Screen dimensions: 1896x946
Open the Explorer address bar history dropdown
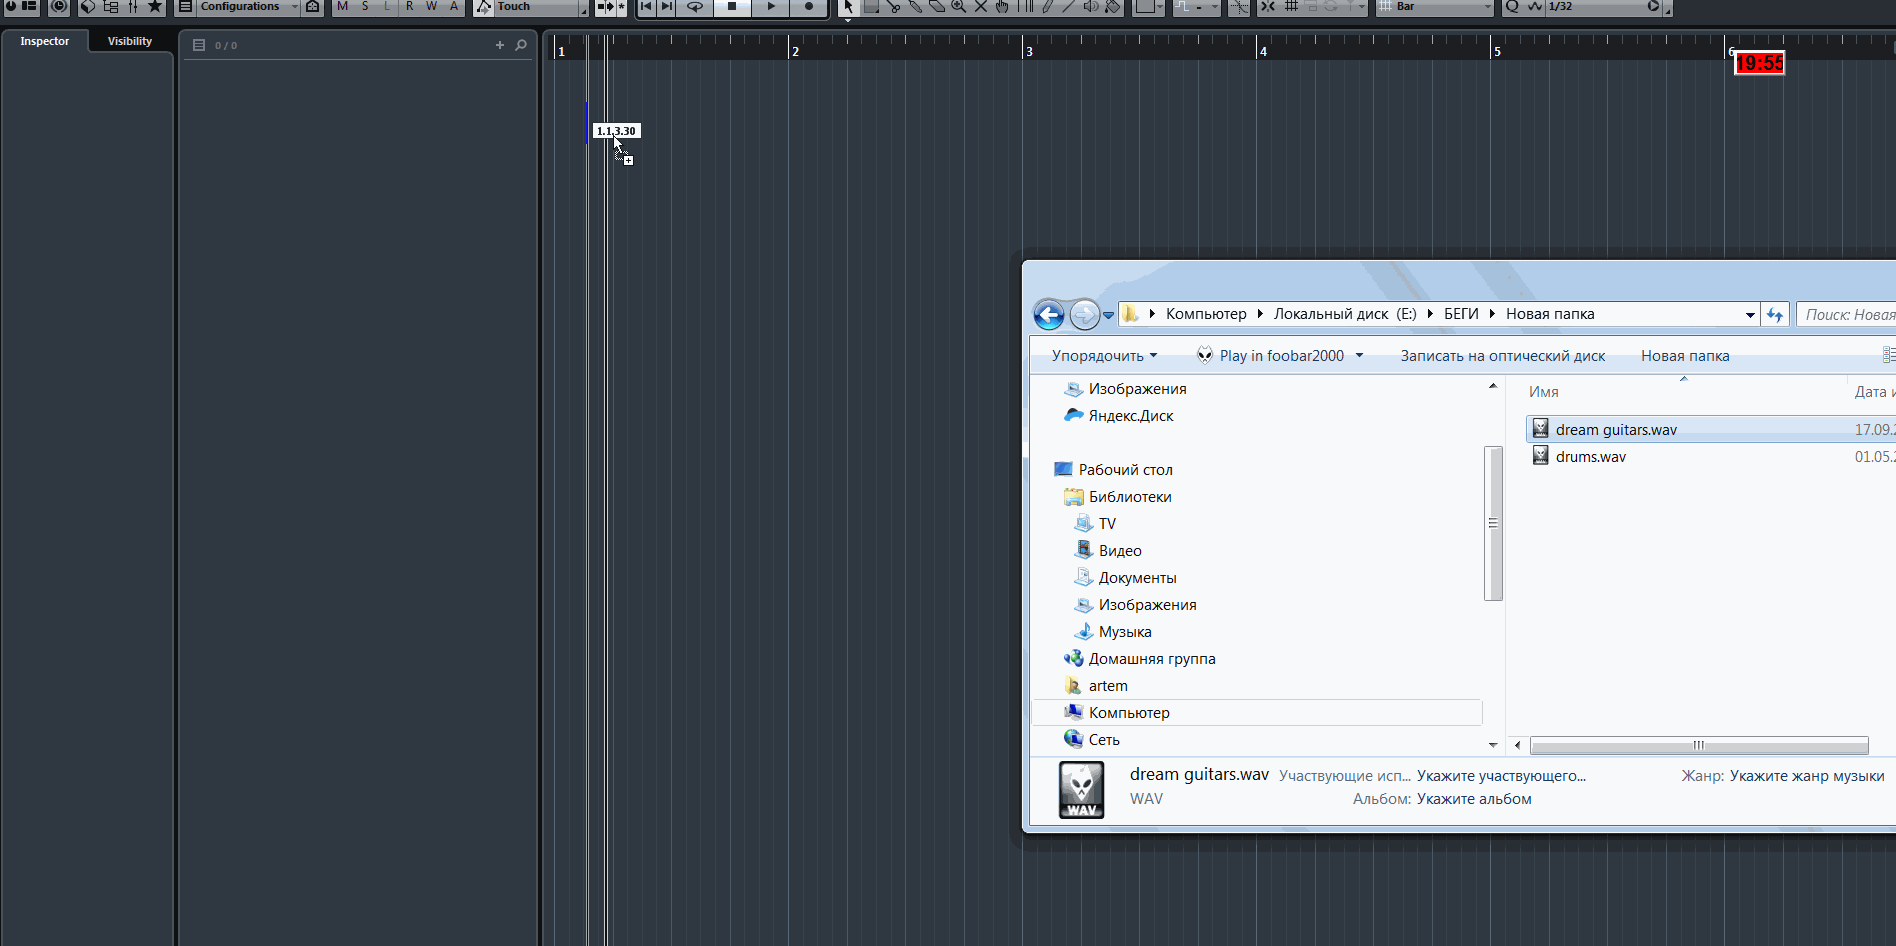(x=1750, y=315)
